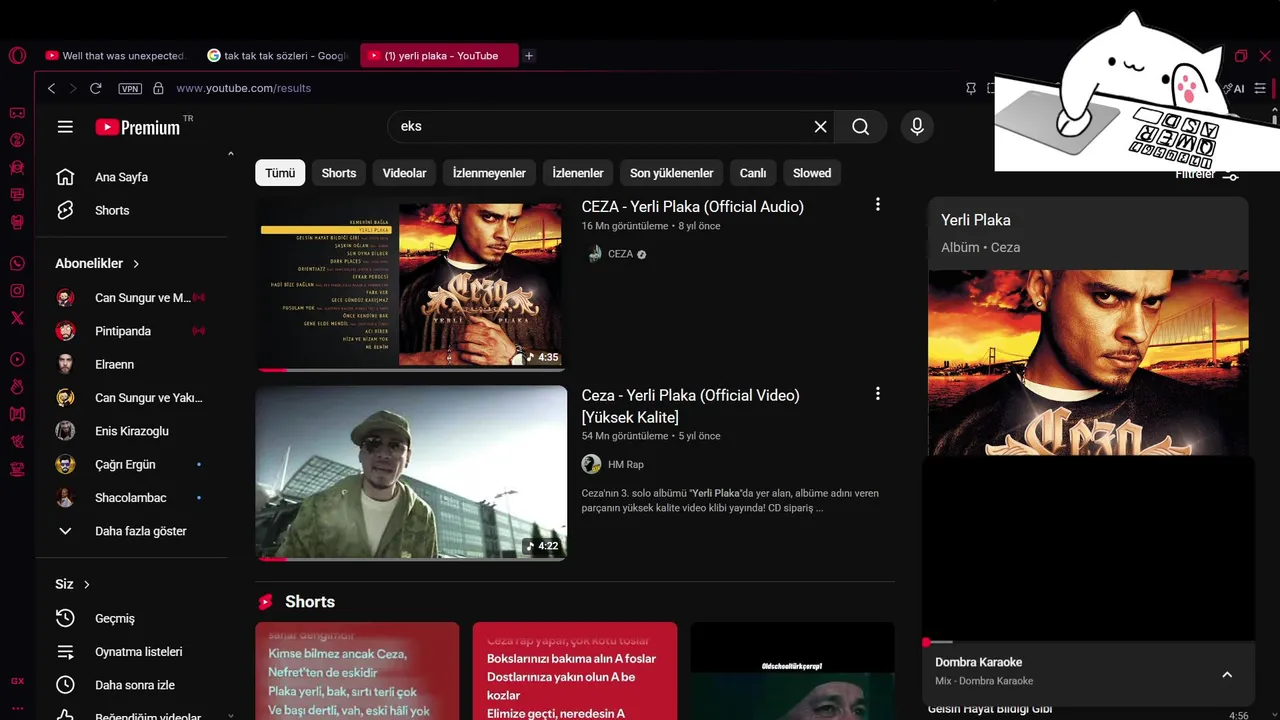Expand Abonelikler subscriptions section

[98, 263]
